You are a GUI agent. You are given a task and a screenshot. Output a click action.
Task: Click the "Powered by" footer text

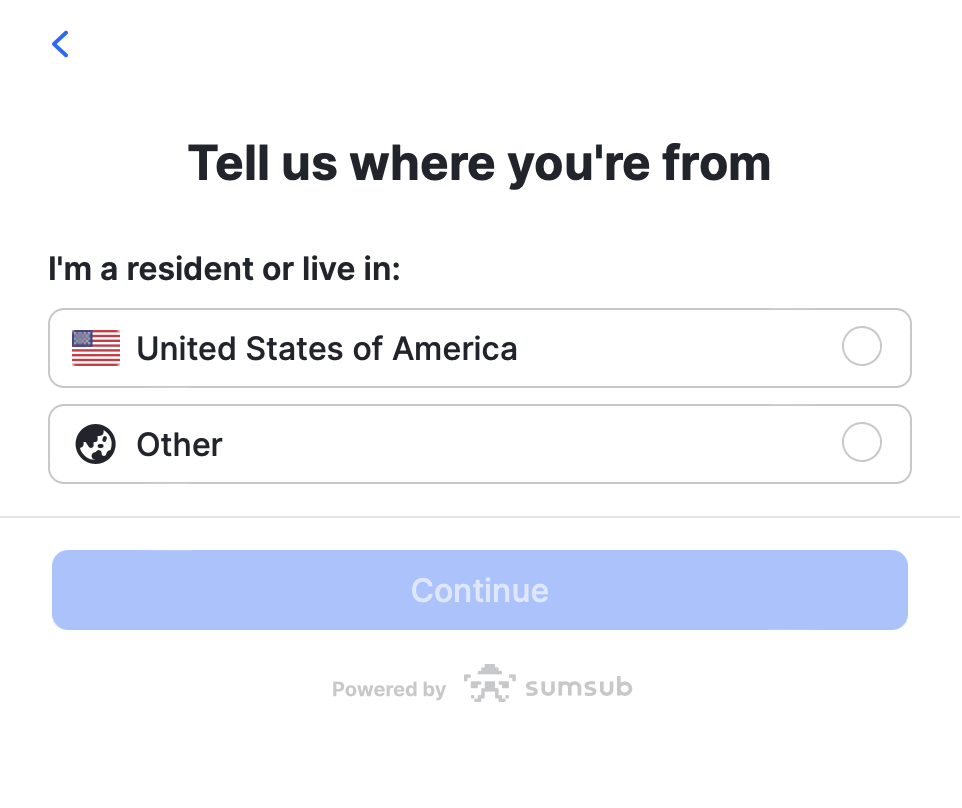(389, 689)
